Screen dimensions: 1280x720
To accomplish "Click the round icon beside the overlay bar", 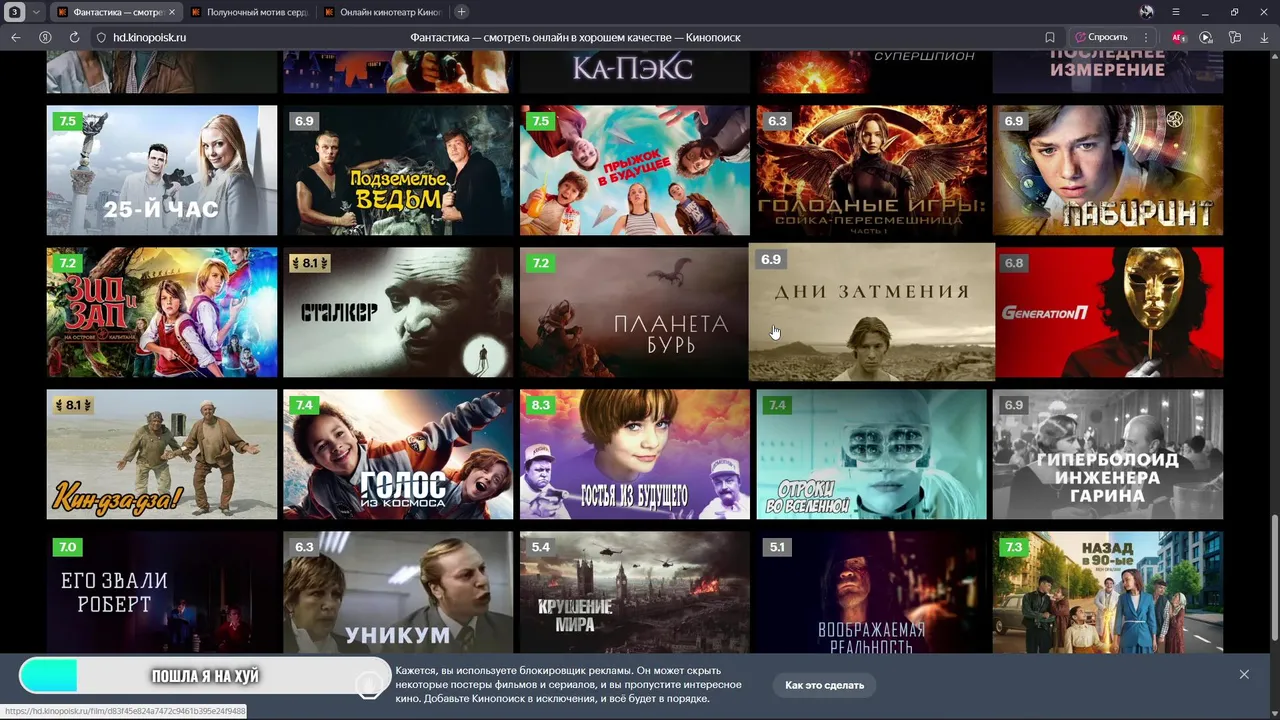I will pyautogui.click(x=369, y=684).
